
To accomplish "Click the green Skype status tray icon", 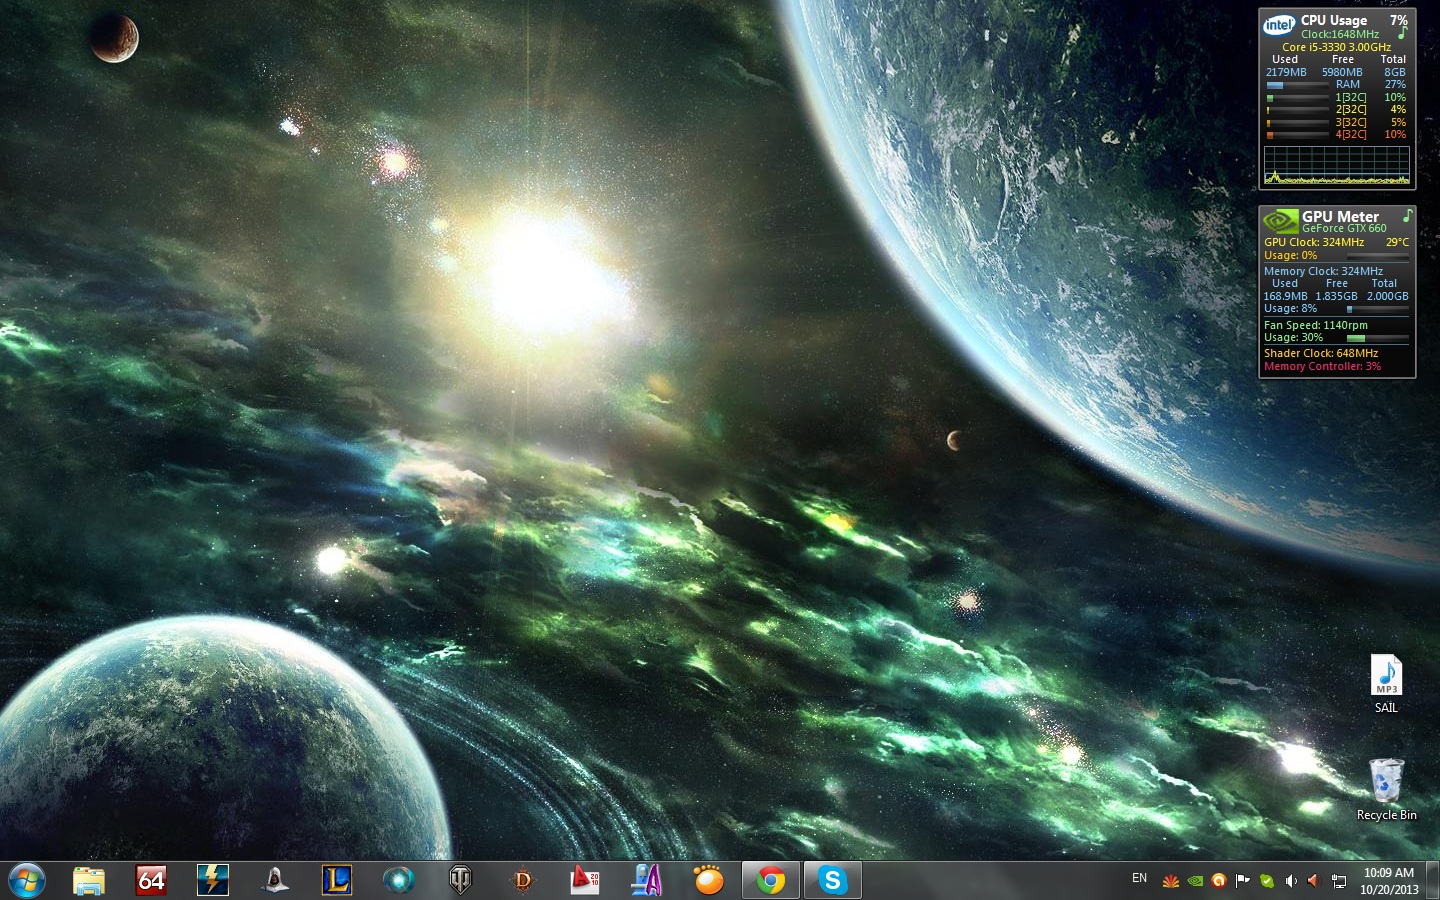I will [1267, 881].
